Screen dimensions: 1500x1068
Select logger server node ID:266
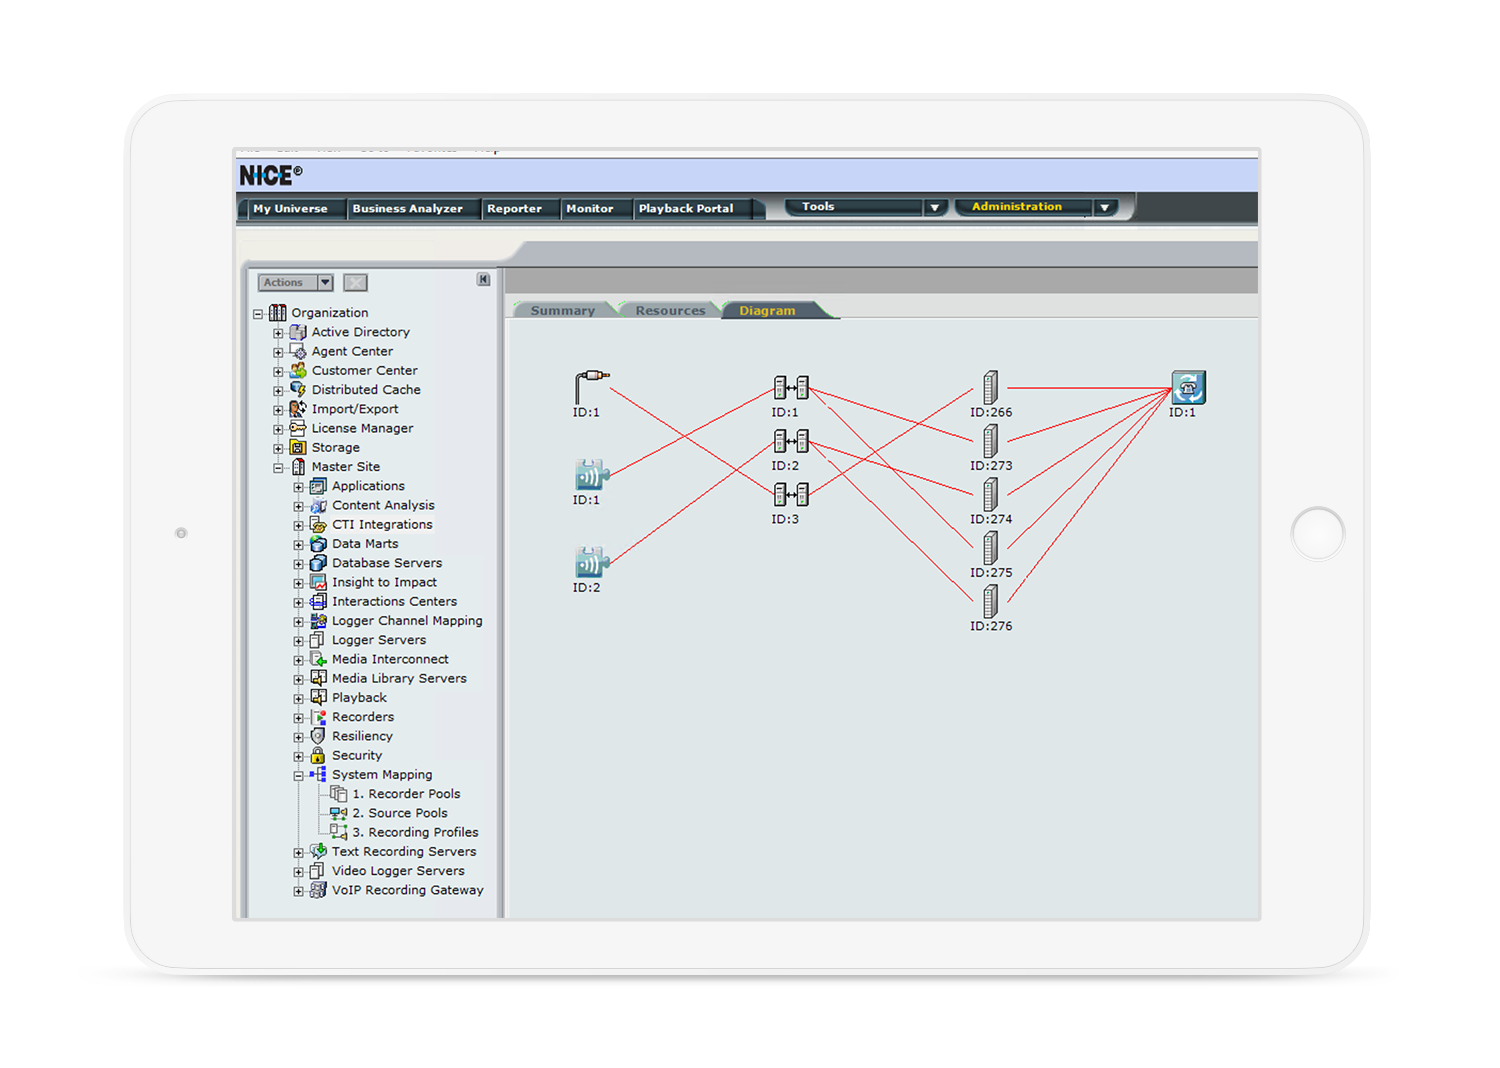(x=990, y=387)
